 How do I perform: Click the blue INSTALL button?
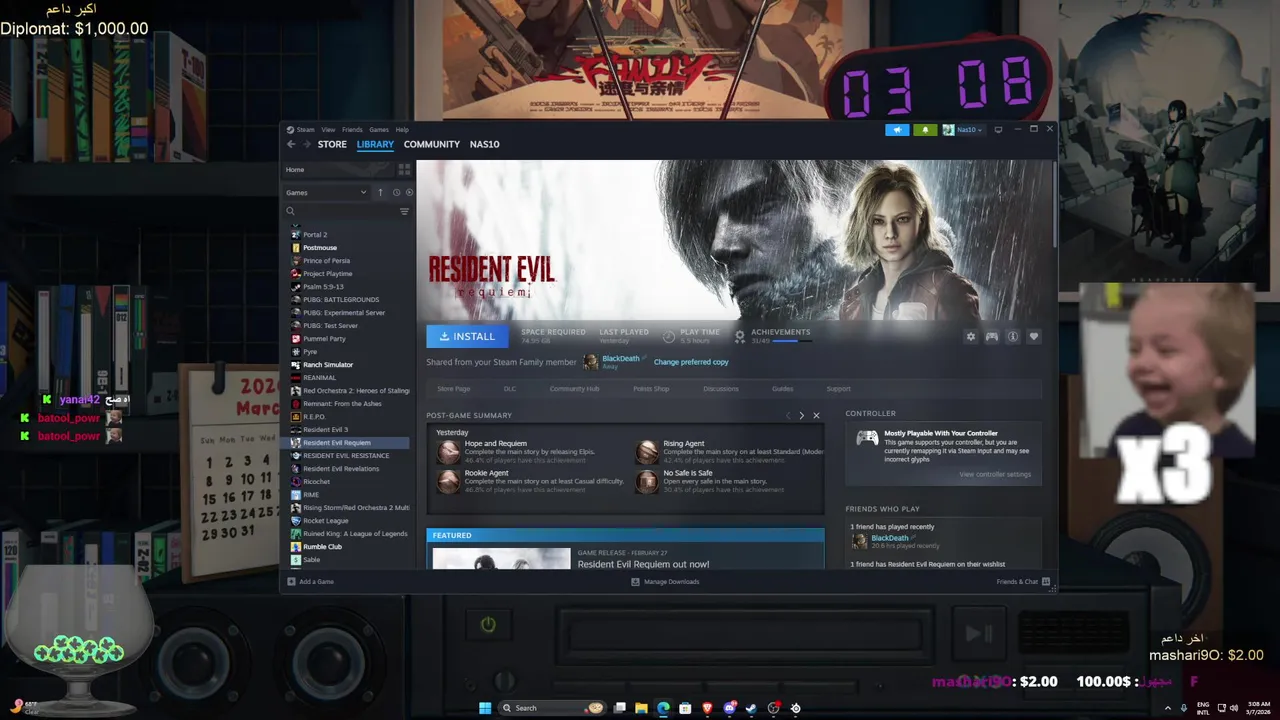(x=467, y=336)
